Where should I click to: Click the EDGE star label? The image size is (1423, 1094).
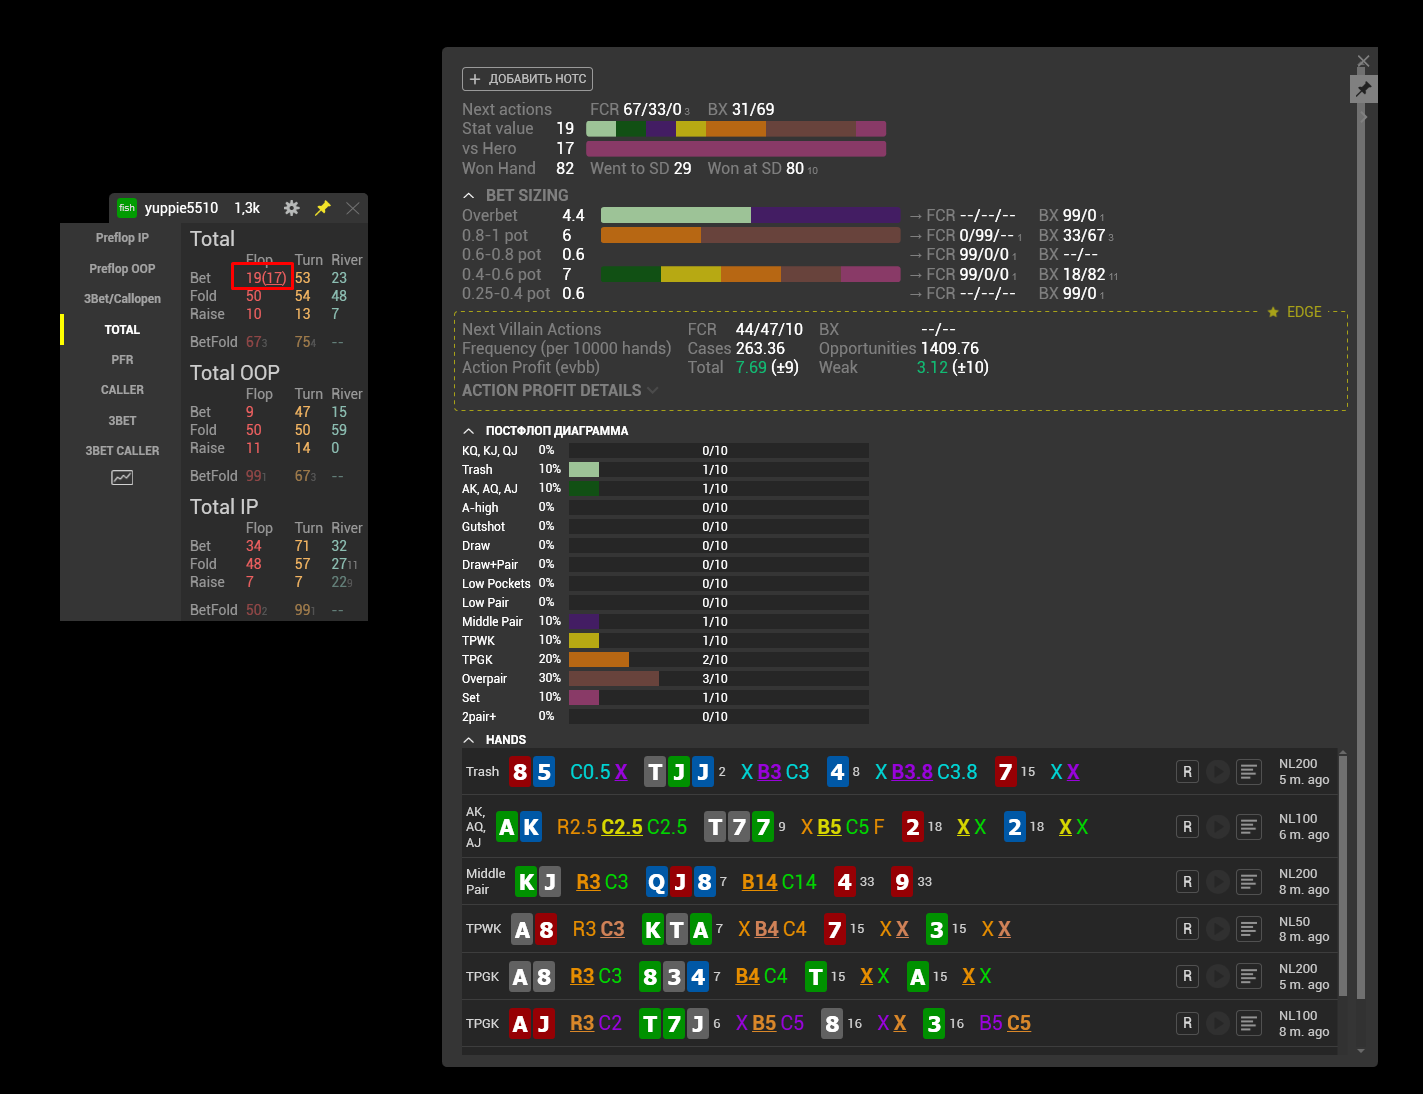coord(1295,312)
